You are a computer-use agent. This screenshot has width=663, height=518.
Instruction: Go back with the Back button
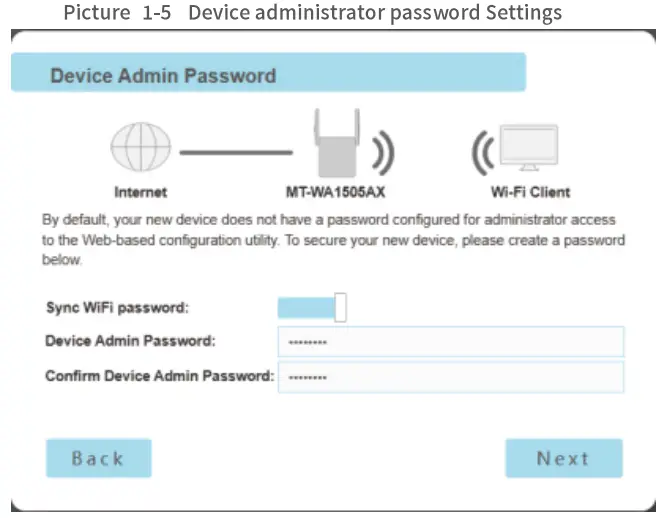tap(98, 458)
